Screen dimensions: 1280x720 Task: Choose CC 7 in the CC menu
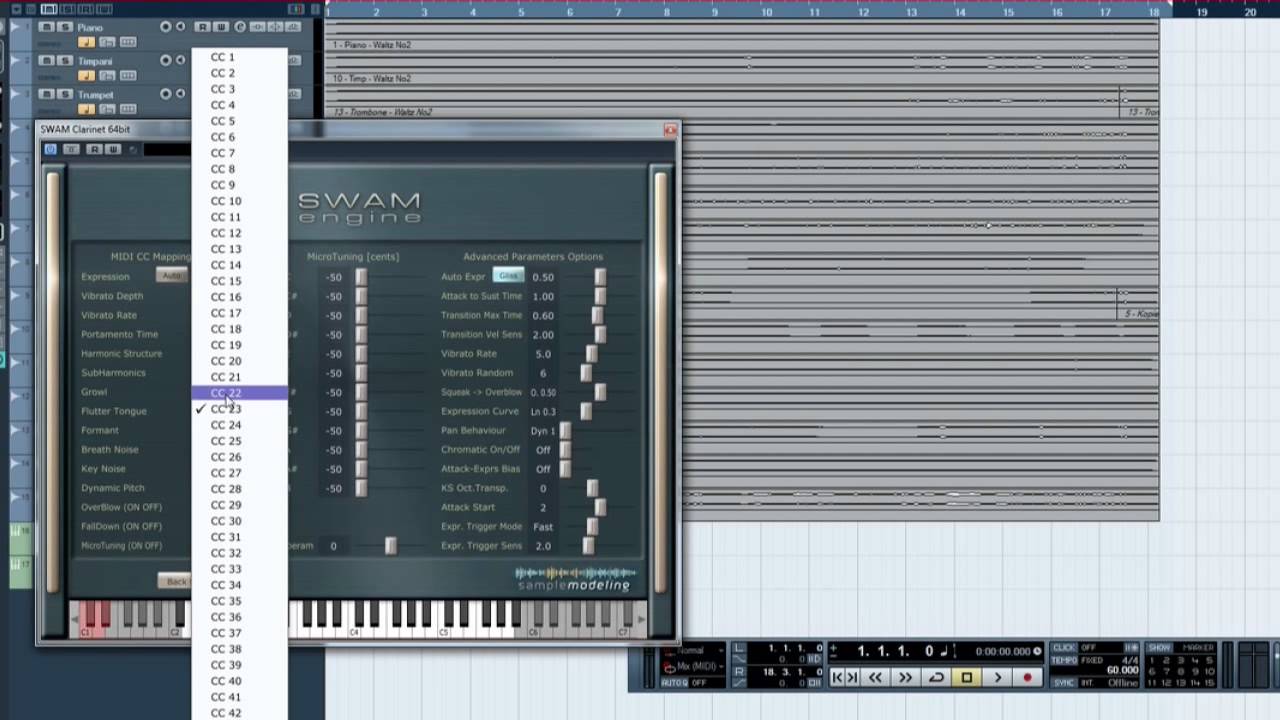tap(239, 153)
